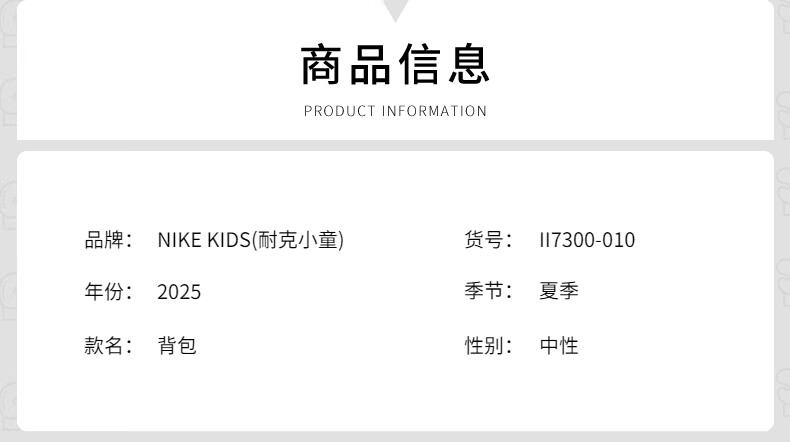Viewport: 790px width, 442px height.
Task: Click the season value 夏季
Action: [x=559, y=291]
